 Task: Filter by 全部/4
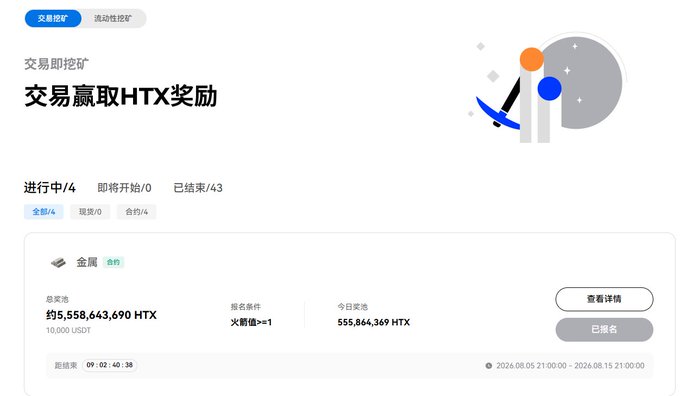(44, 212)
